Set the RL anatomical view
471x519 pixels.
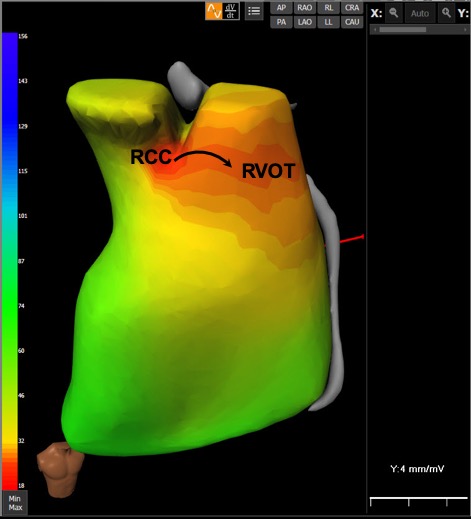[x=328, y=8]
